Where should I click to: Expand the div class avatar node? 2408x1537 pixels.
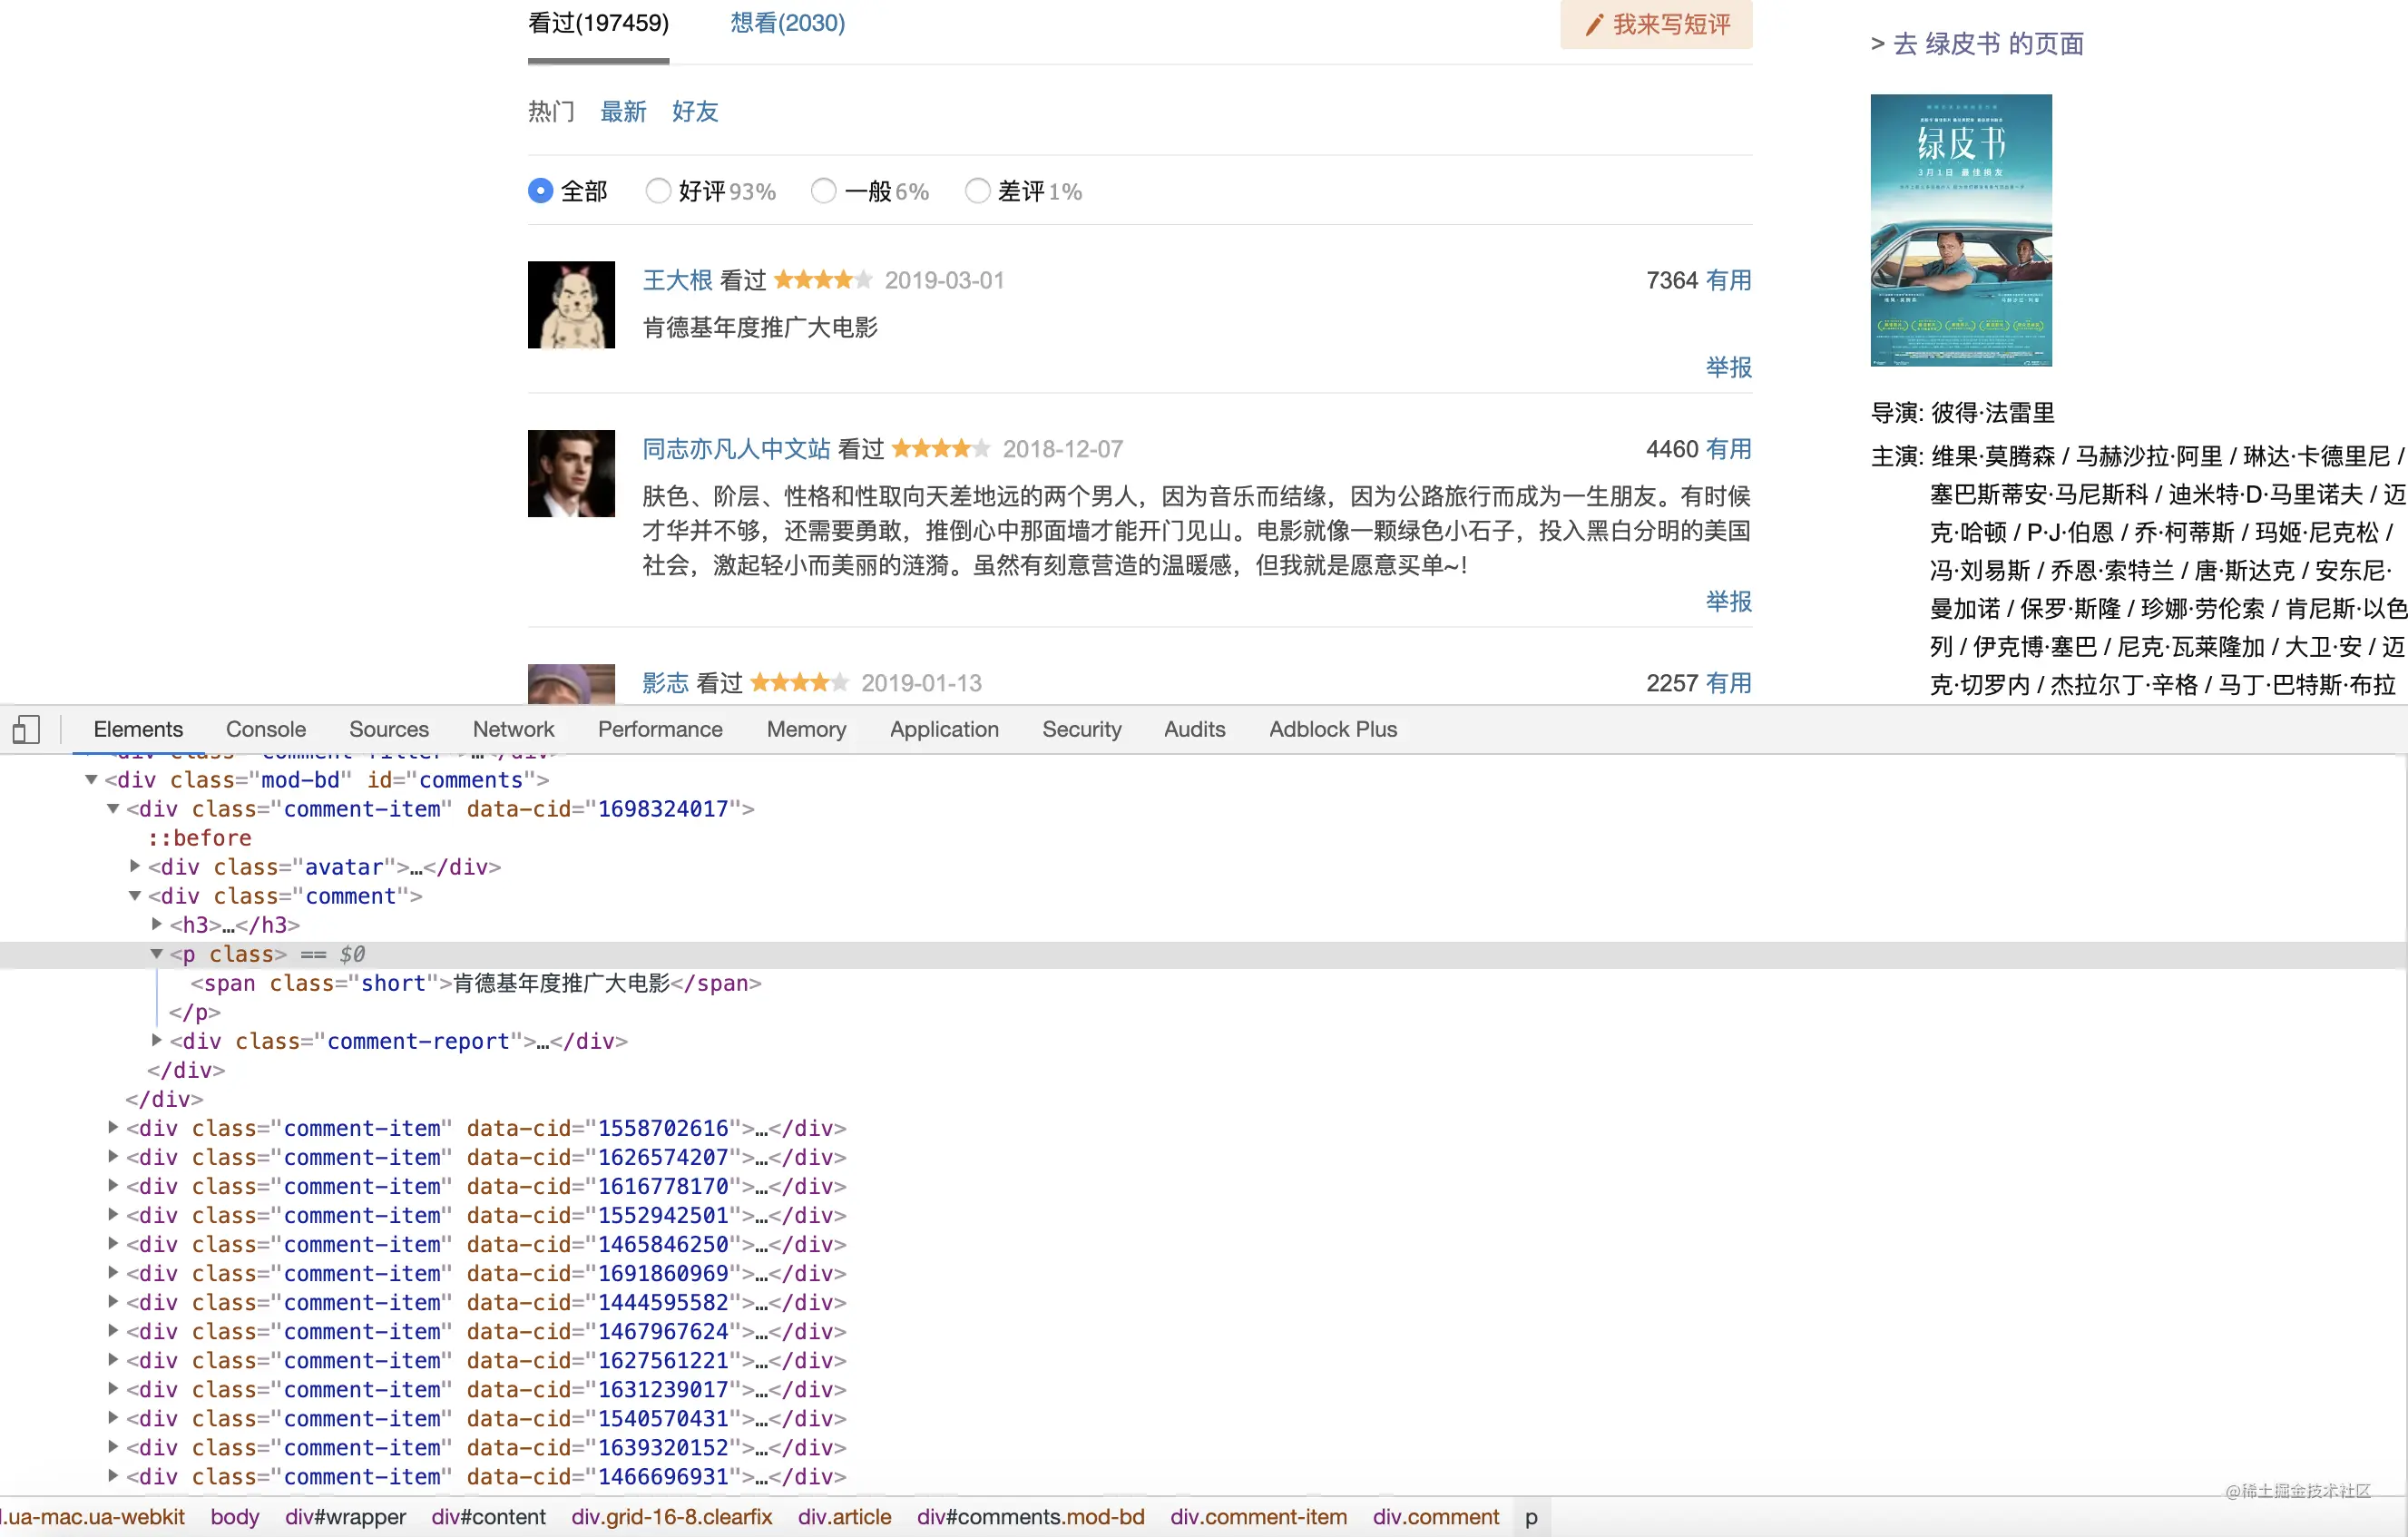tap(135, 866)
